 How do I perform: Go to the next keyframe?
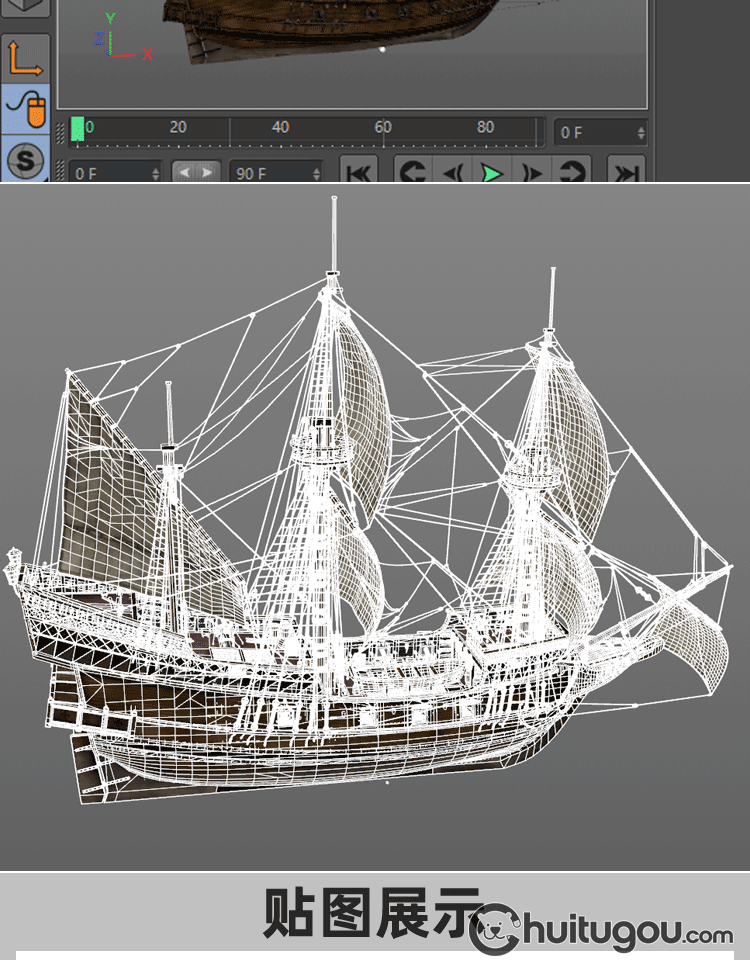(571, 173)
